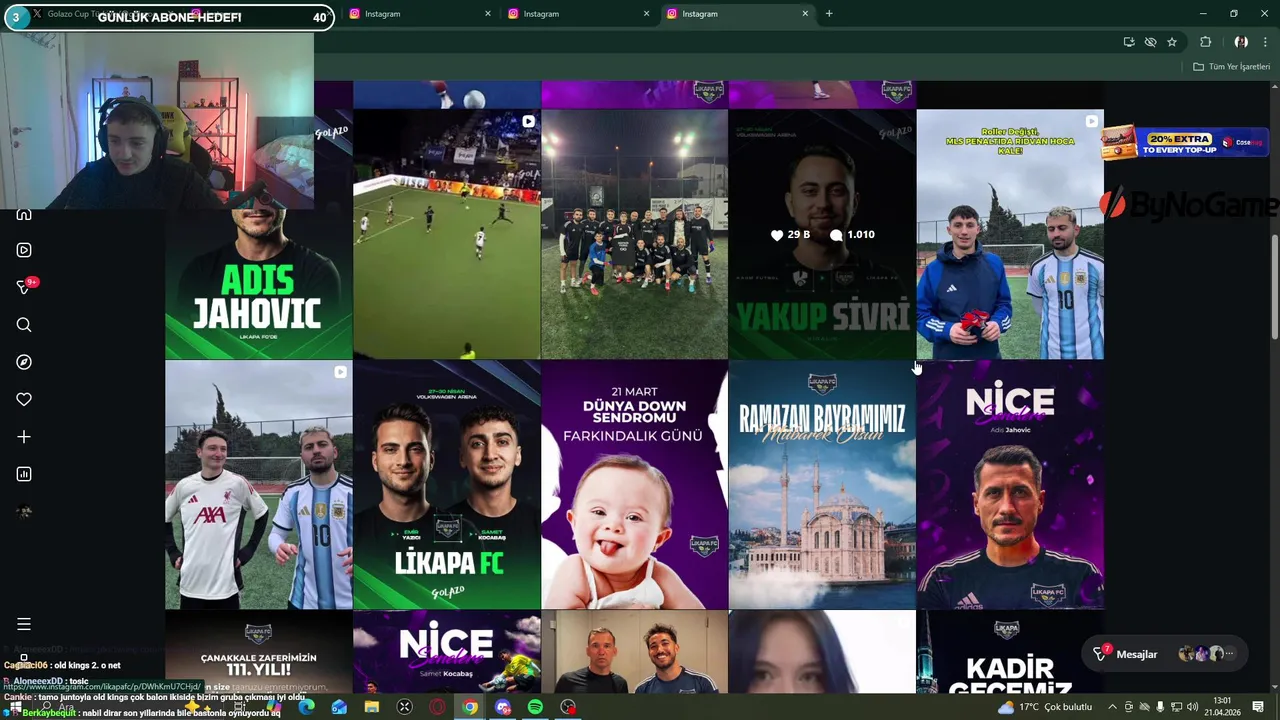Open the Dashboard chart icon in the sidebar
Viewport: 1280px width, 720px height.
(x=24, y=474)
